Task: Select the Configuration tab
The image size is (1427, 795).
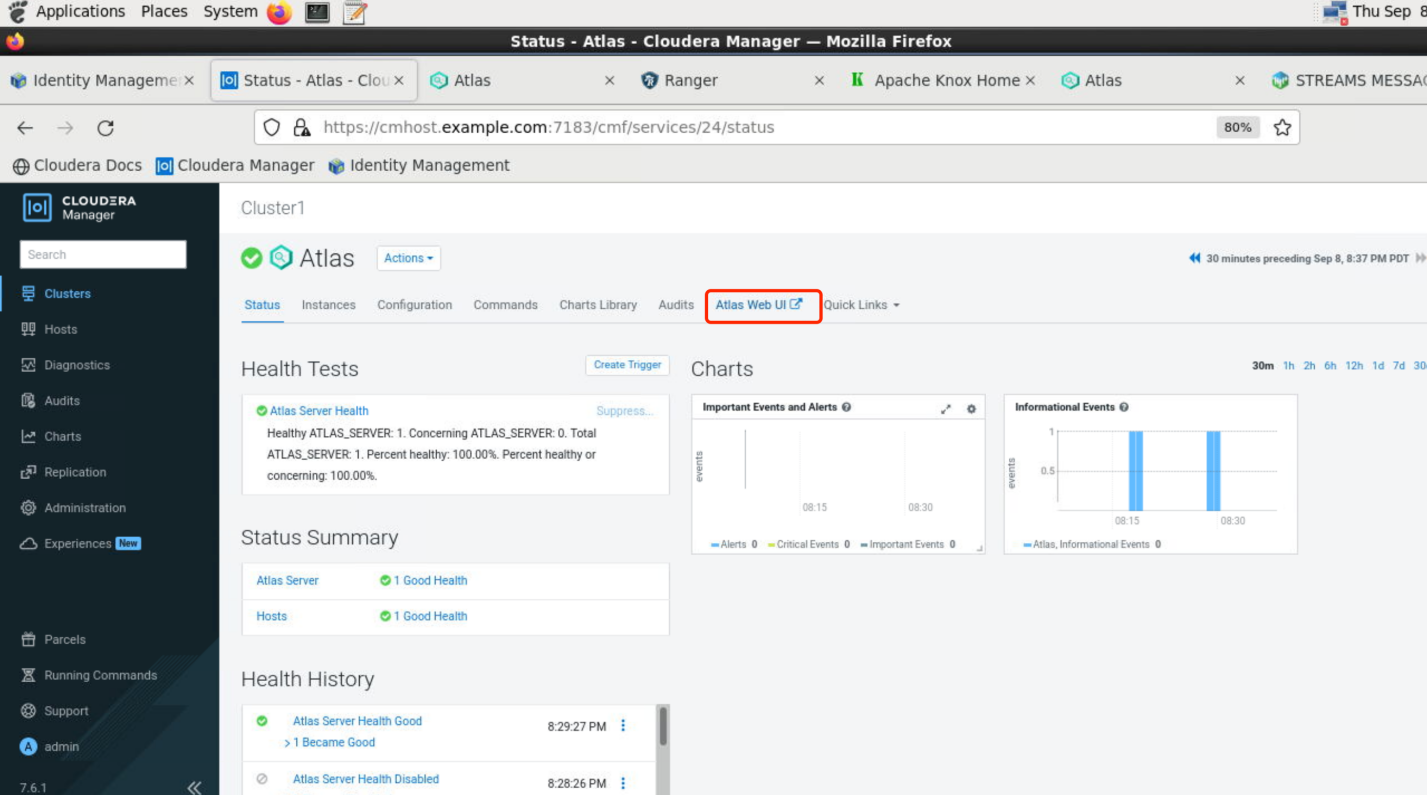Action: [x=414, y=305]
